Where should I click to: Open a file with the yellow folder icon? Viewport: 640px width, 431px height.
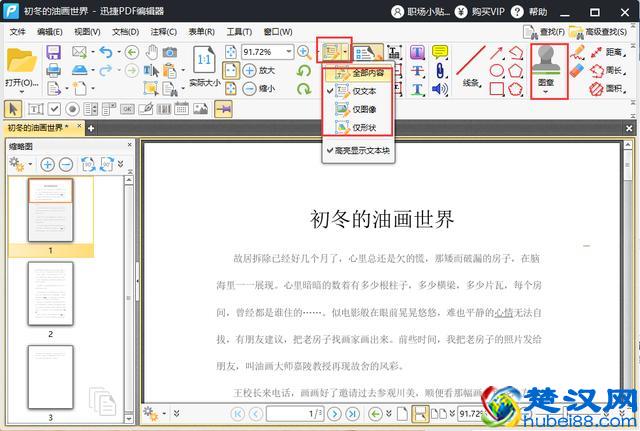point(22,61)
